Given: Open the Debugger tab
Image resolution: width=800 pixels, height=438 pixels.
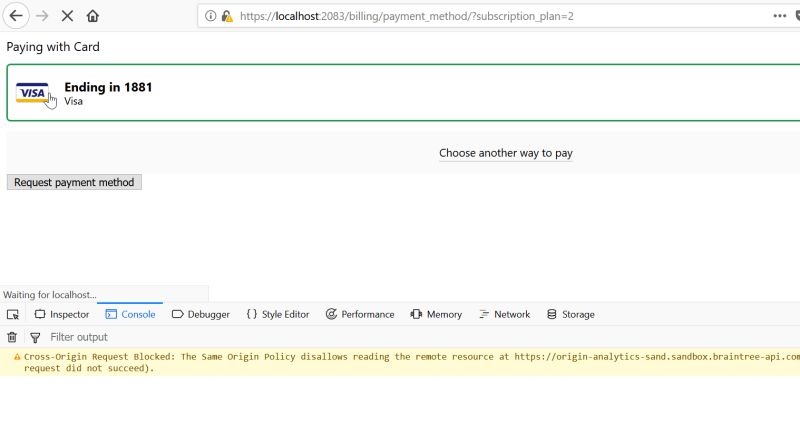Looking at the screenshot, I should click(x=201, y=314).
